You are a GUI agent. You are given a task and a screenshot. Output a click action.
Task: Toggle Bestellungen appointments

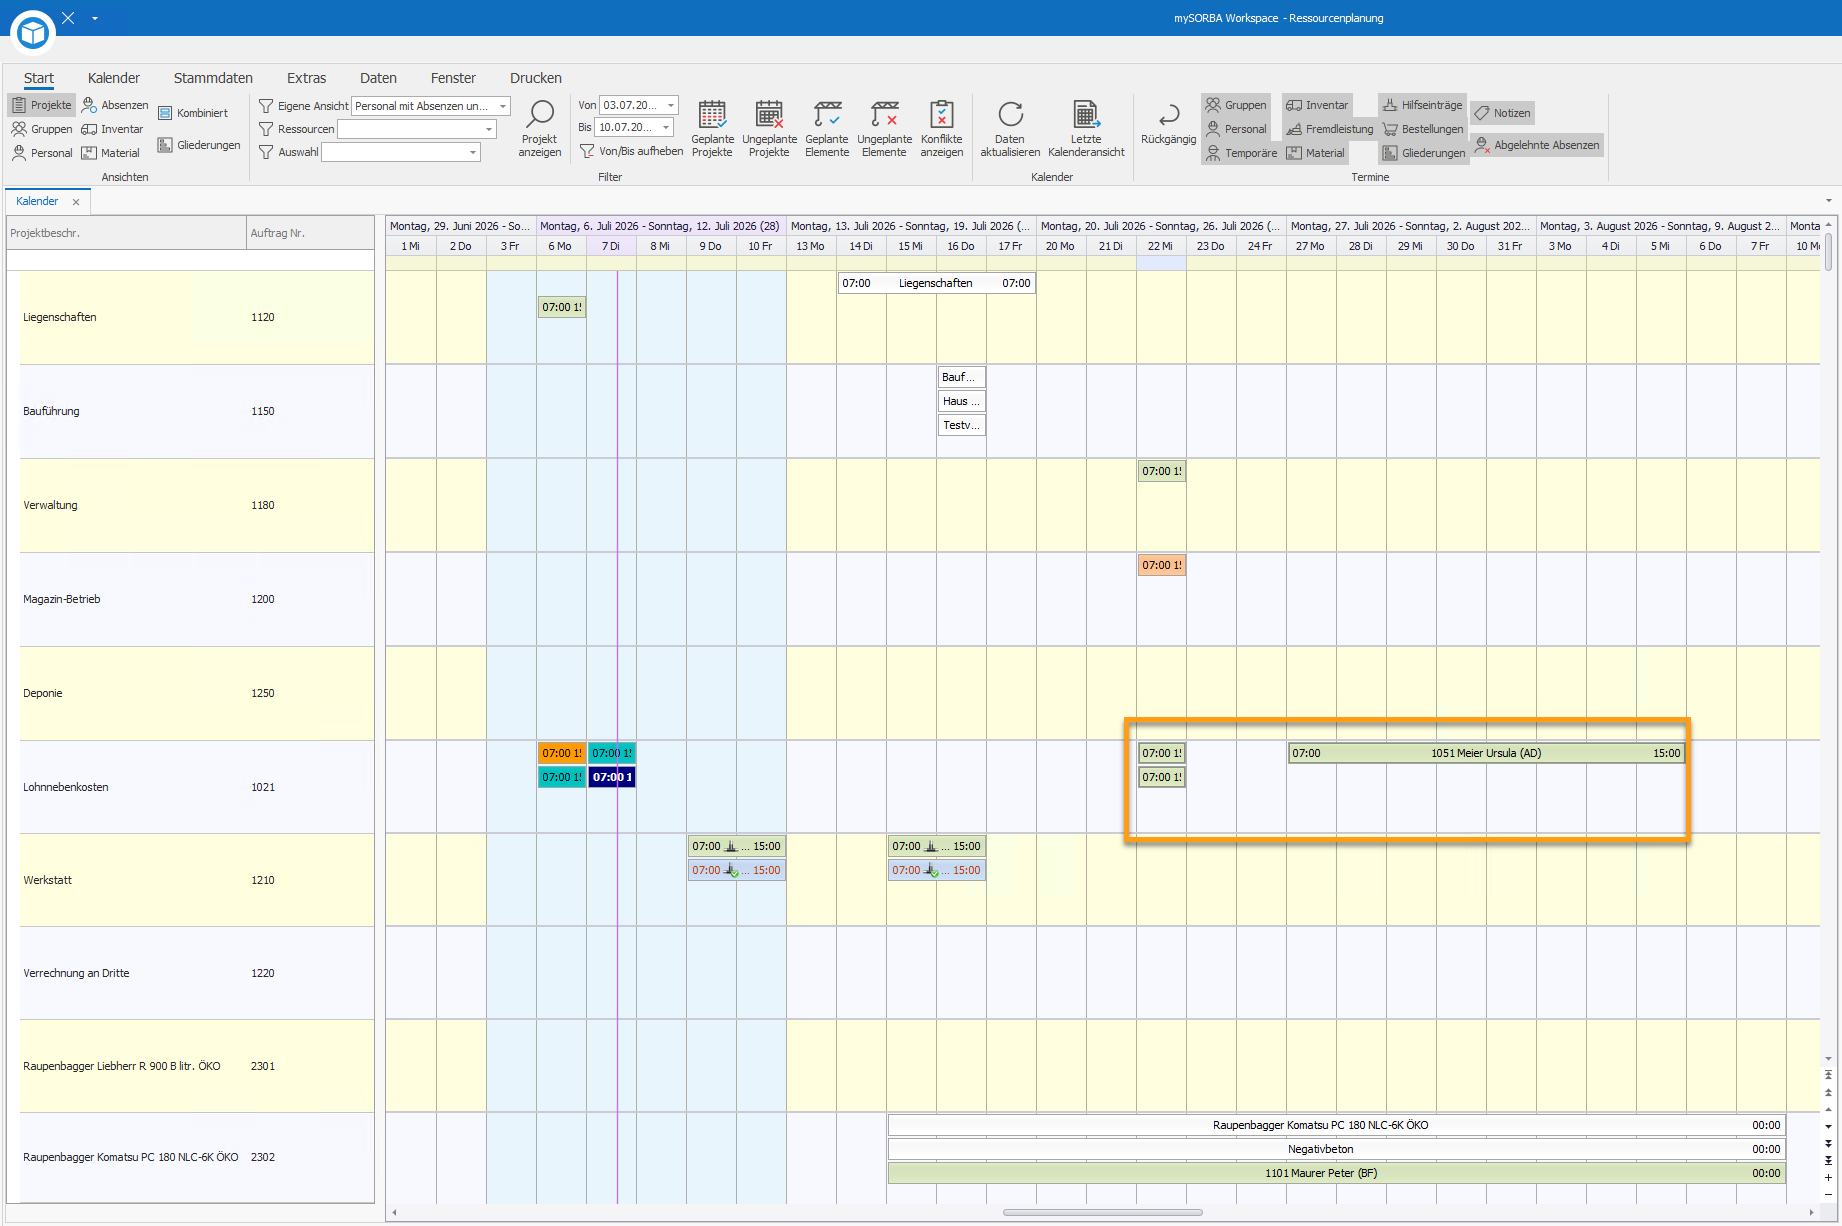click(x=1422, y=129)
